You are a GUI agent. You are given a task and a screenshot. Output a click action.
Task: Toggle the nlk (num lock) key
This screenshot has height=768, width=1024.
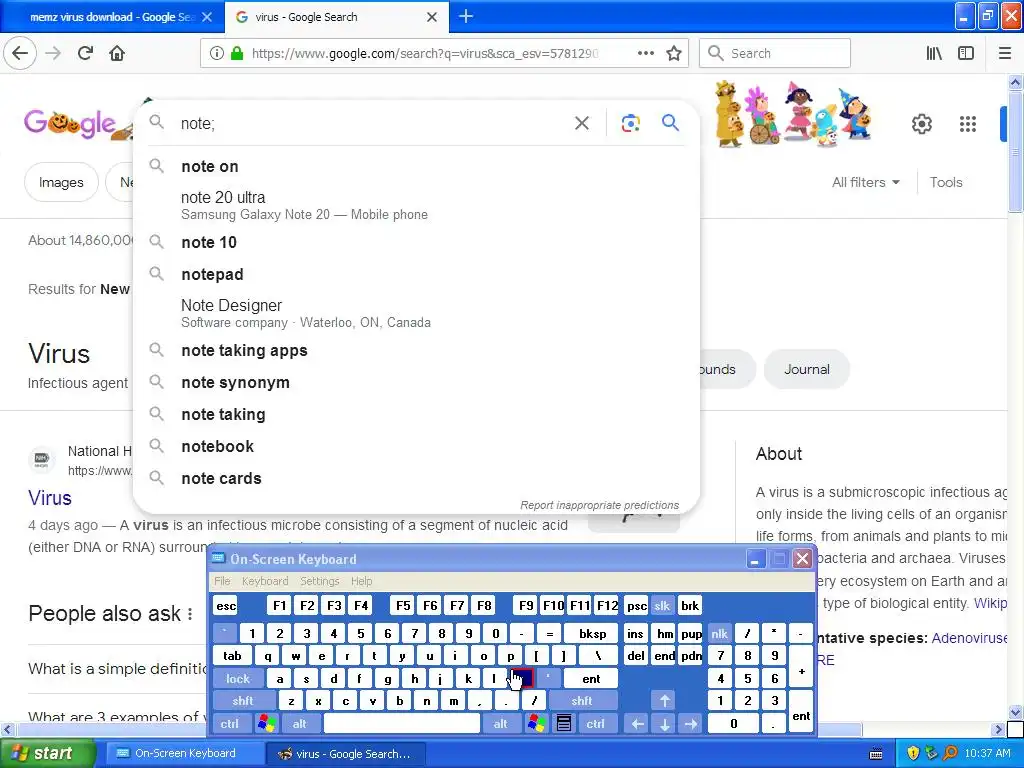click(719, 633)
